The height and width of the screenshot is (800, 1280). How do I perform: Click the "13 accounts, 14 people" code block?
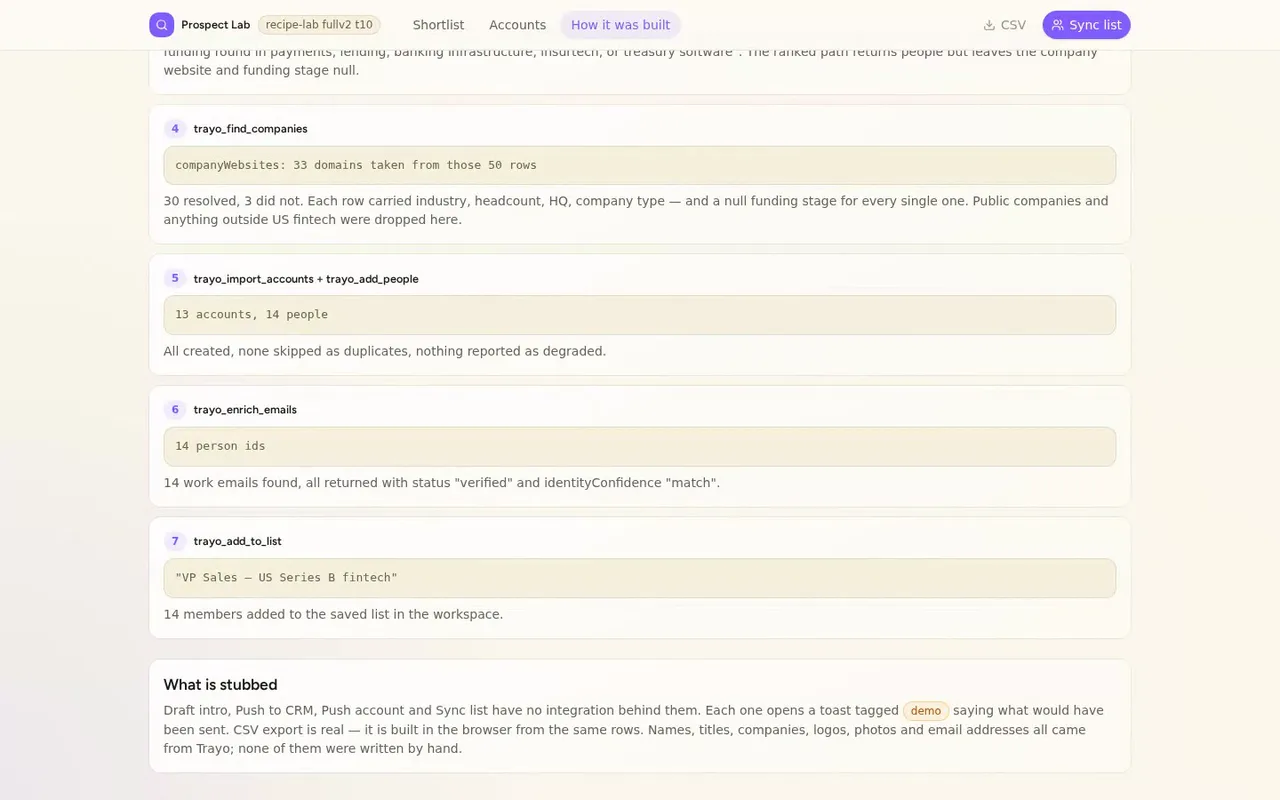pyautogui.click(x=640, y=315)
